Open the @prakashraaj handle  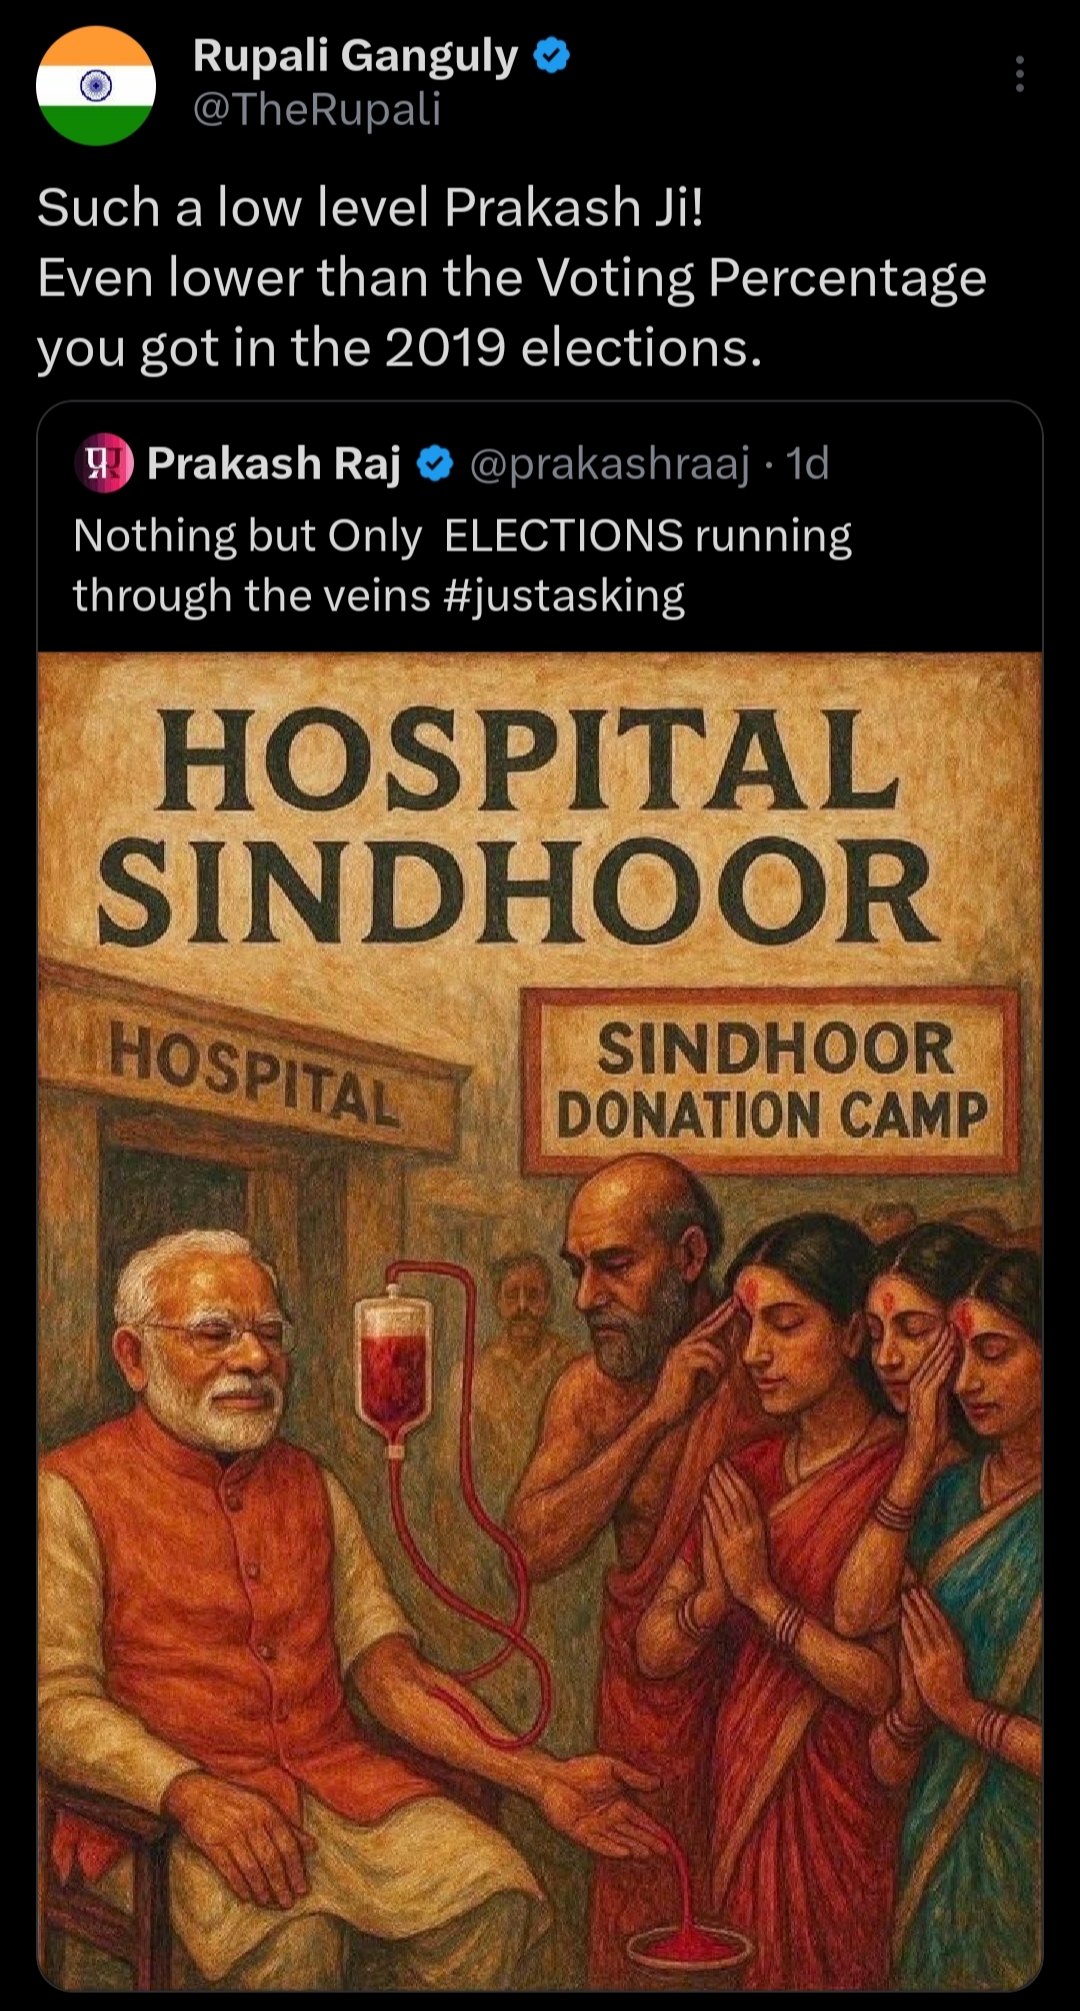coord(609,465)
